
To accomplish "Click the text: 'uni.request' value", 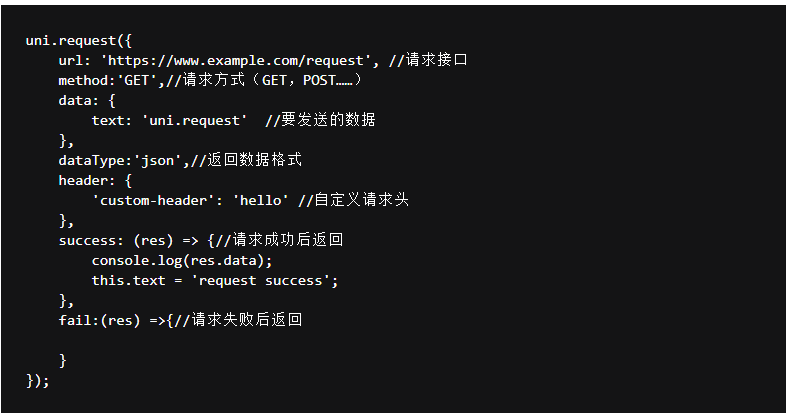I will coord(169,120).
